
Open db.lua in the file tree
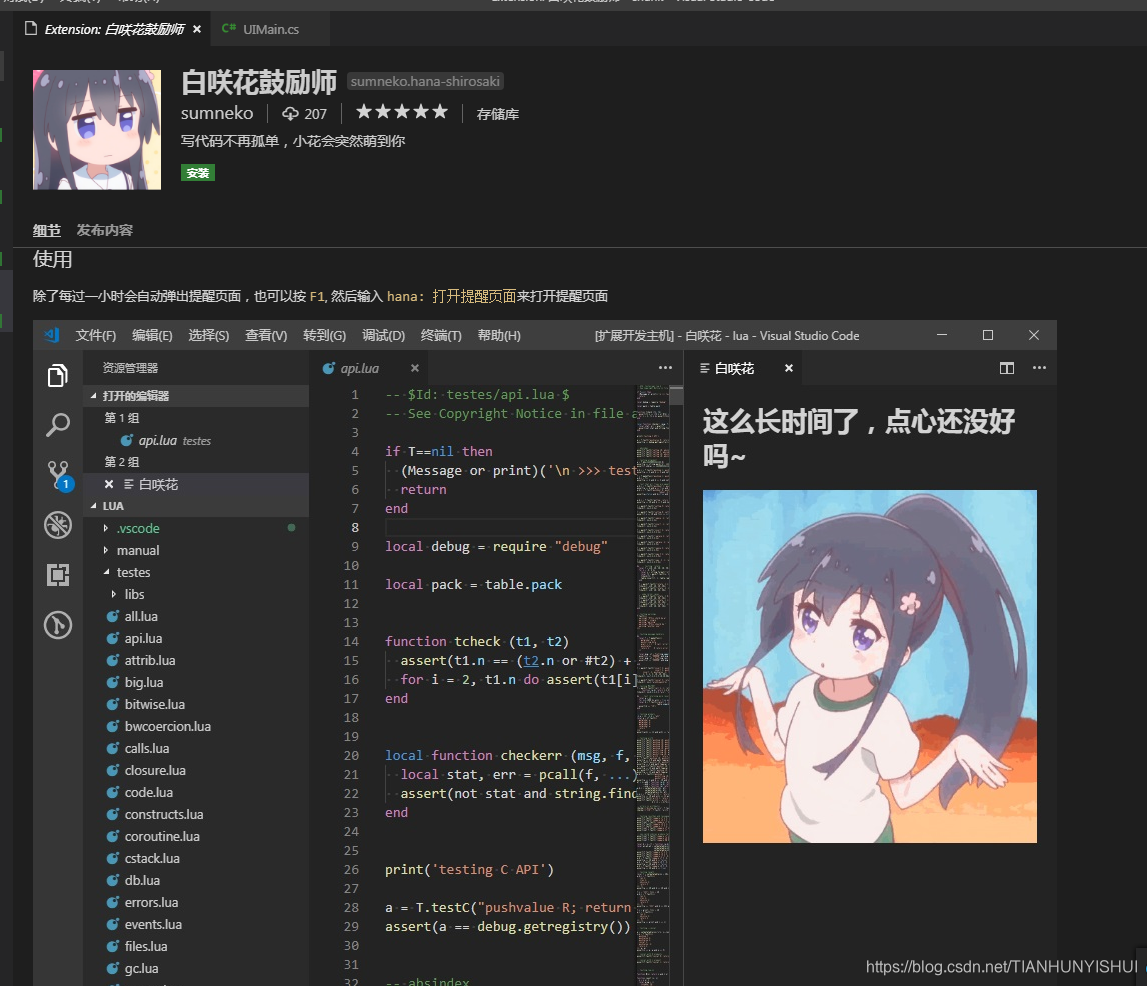tap(196, 880)
